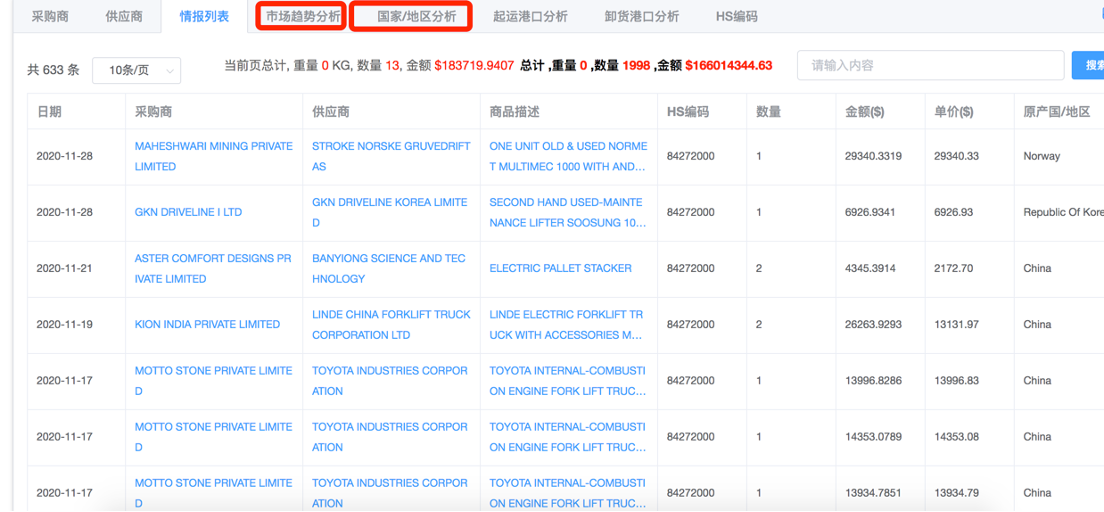Switch to the HS编码 tab

[736, 16]
